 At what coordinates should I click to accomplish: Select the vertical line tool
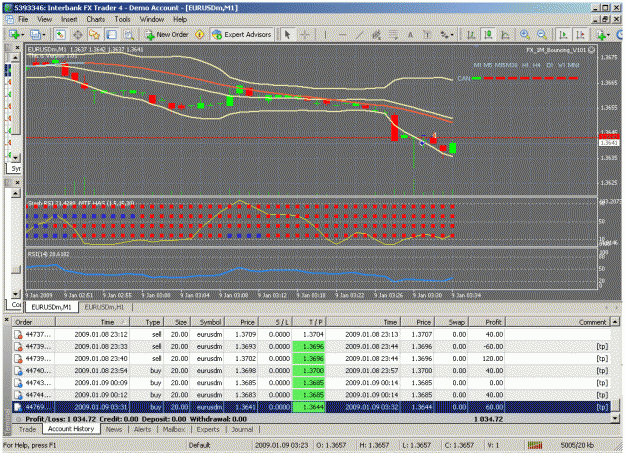326,35
